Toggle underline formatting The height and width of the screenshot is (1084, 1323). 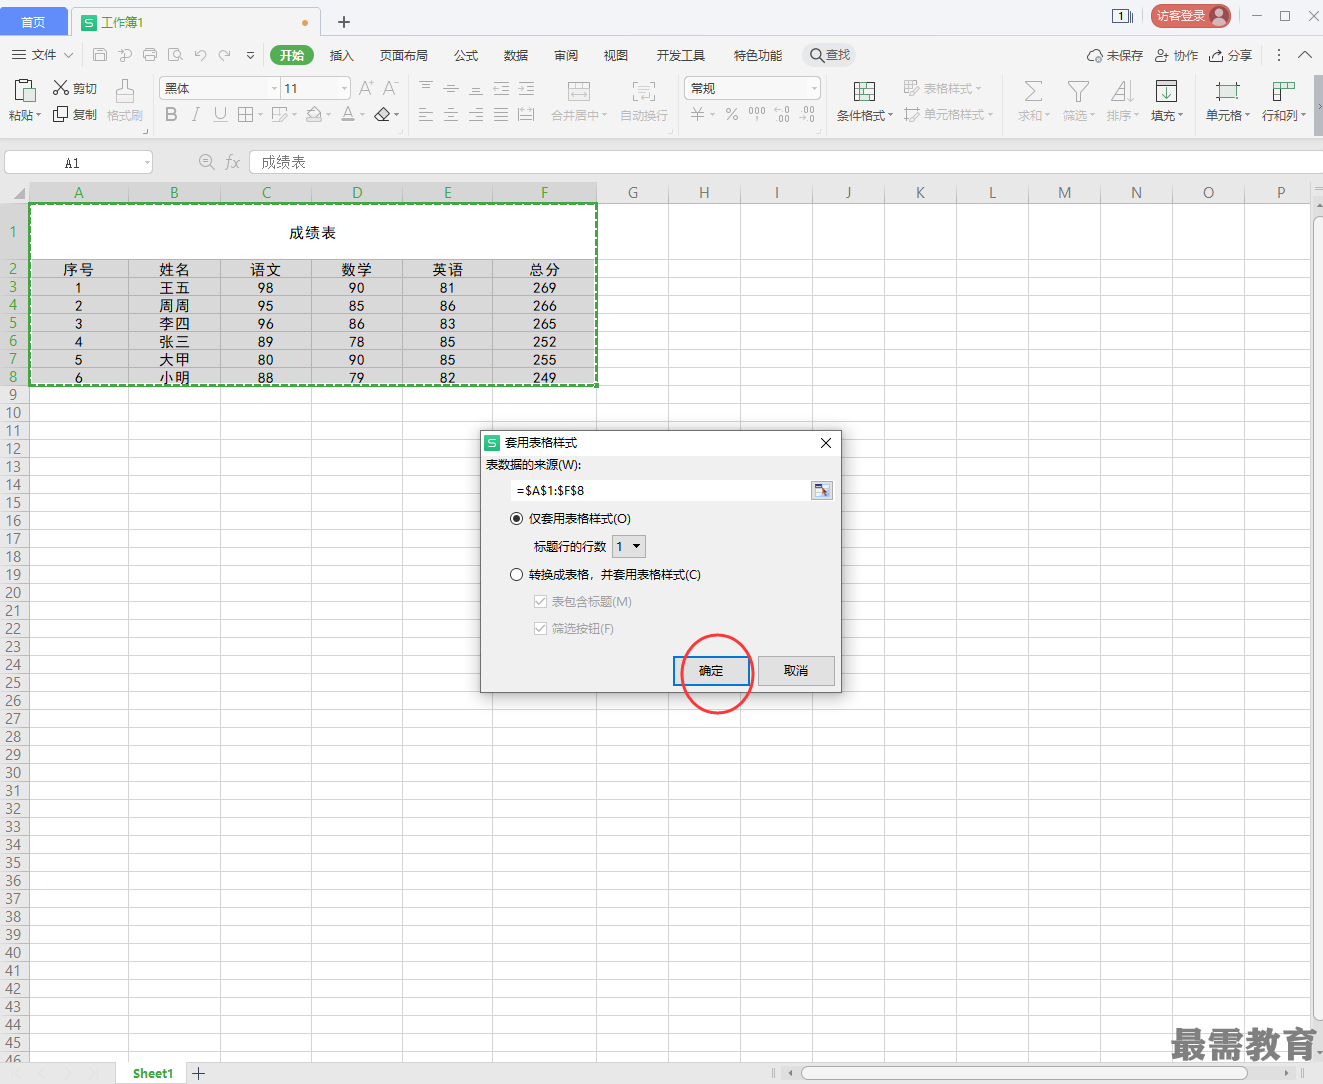coord(220,115)
